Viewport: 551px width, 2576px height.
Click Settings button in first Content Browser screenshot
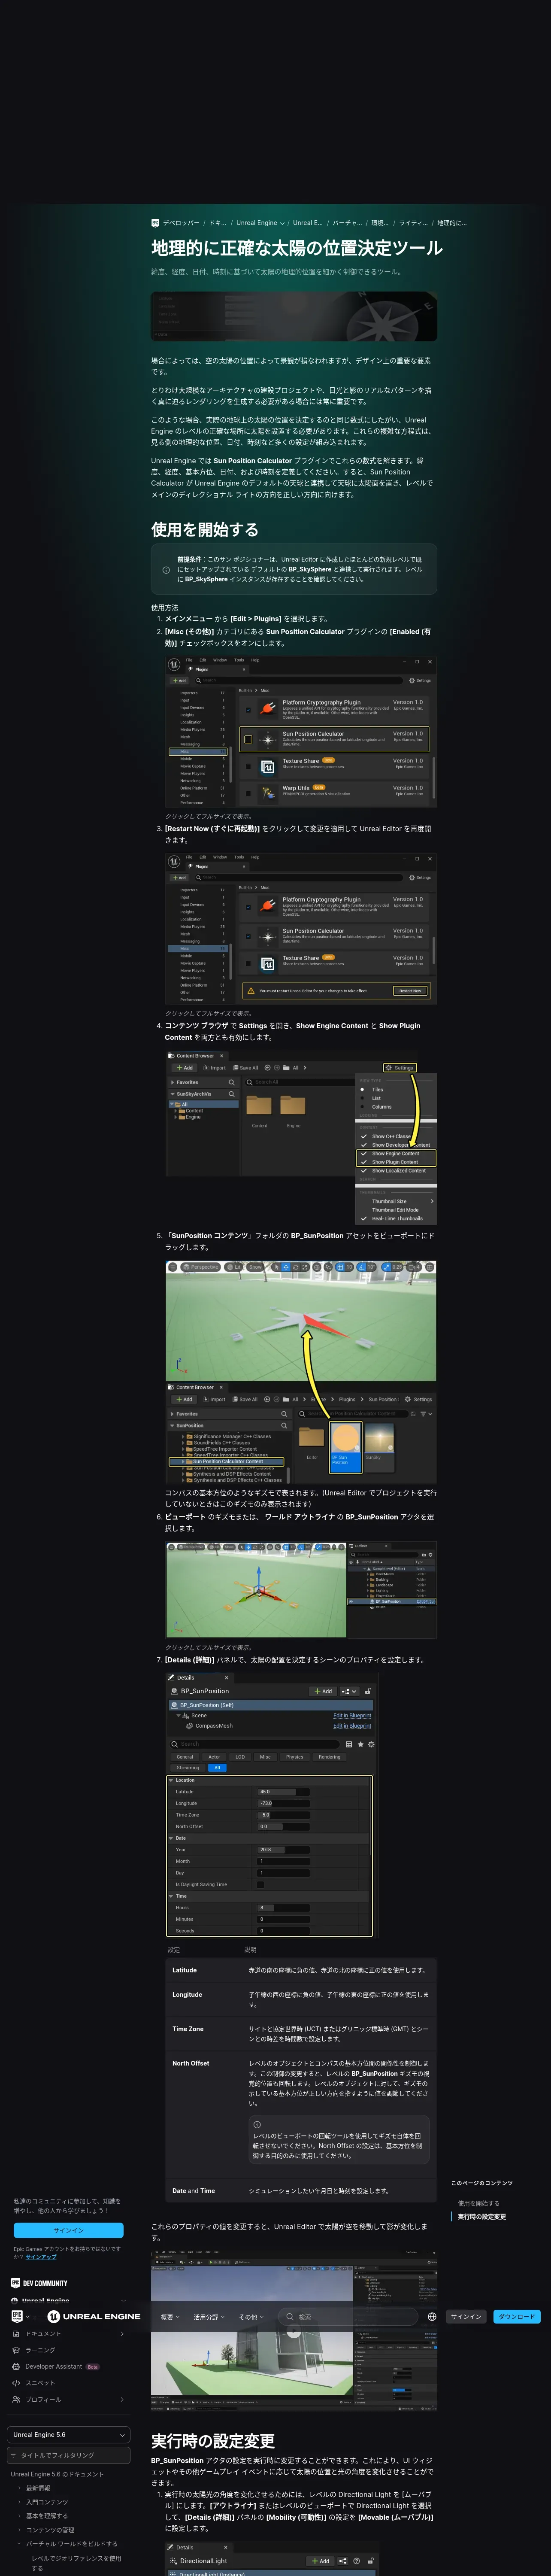pyautogui.click(x=400, y=1068)
